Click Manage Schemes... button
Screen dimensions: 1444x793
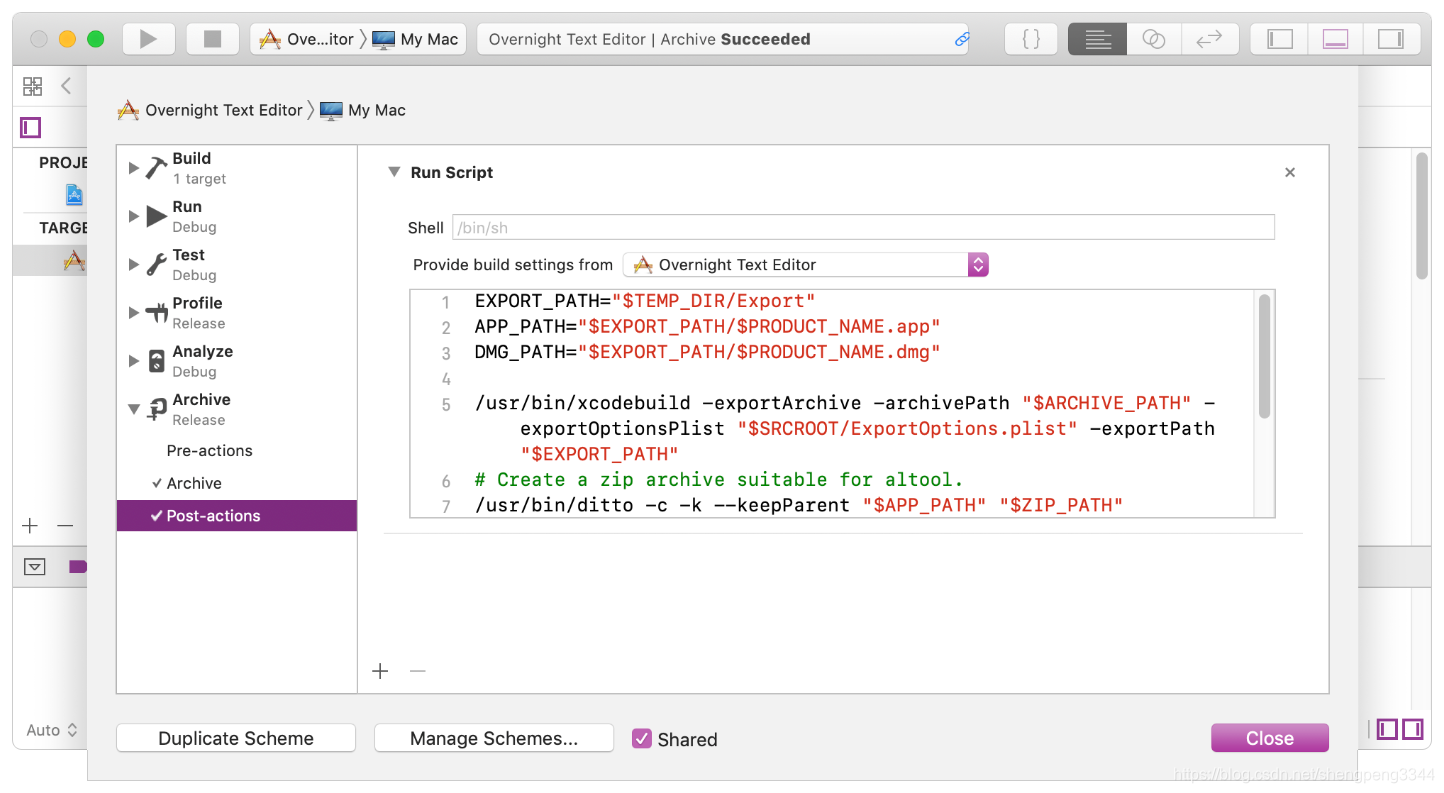pos(494,739)
